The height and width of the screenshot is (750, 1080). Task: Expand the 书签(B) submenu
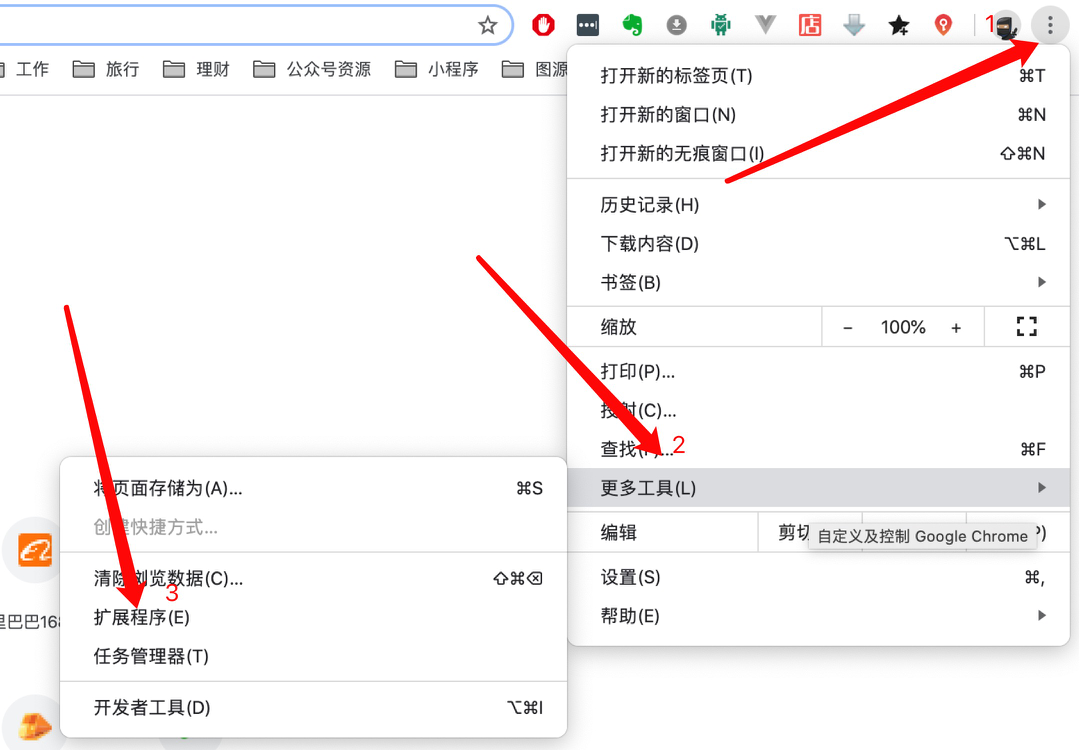point(818,282)
